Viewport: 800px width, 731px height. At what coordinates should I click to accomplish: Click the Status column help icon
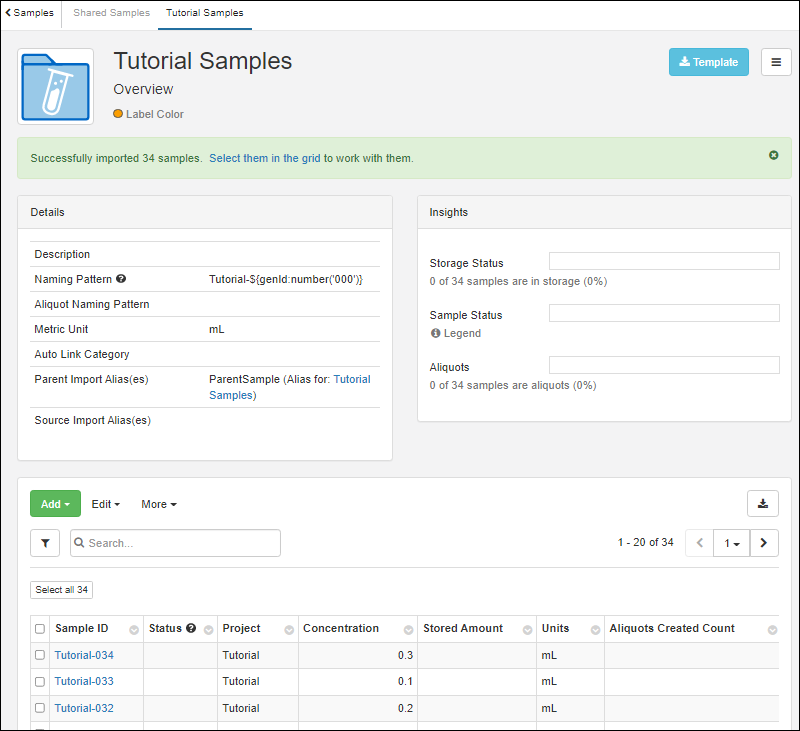coord(191,629)
